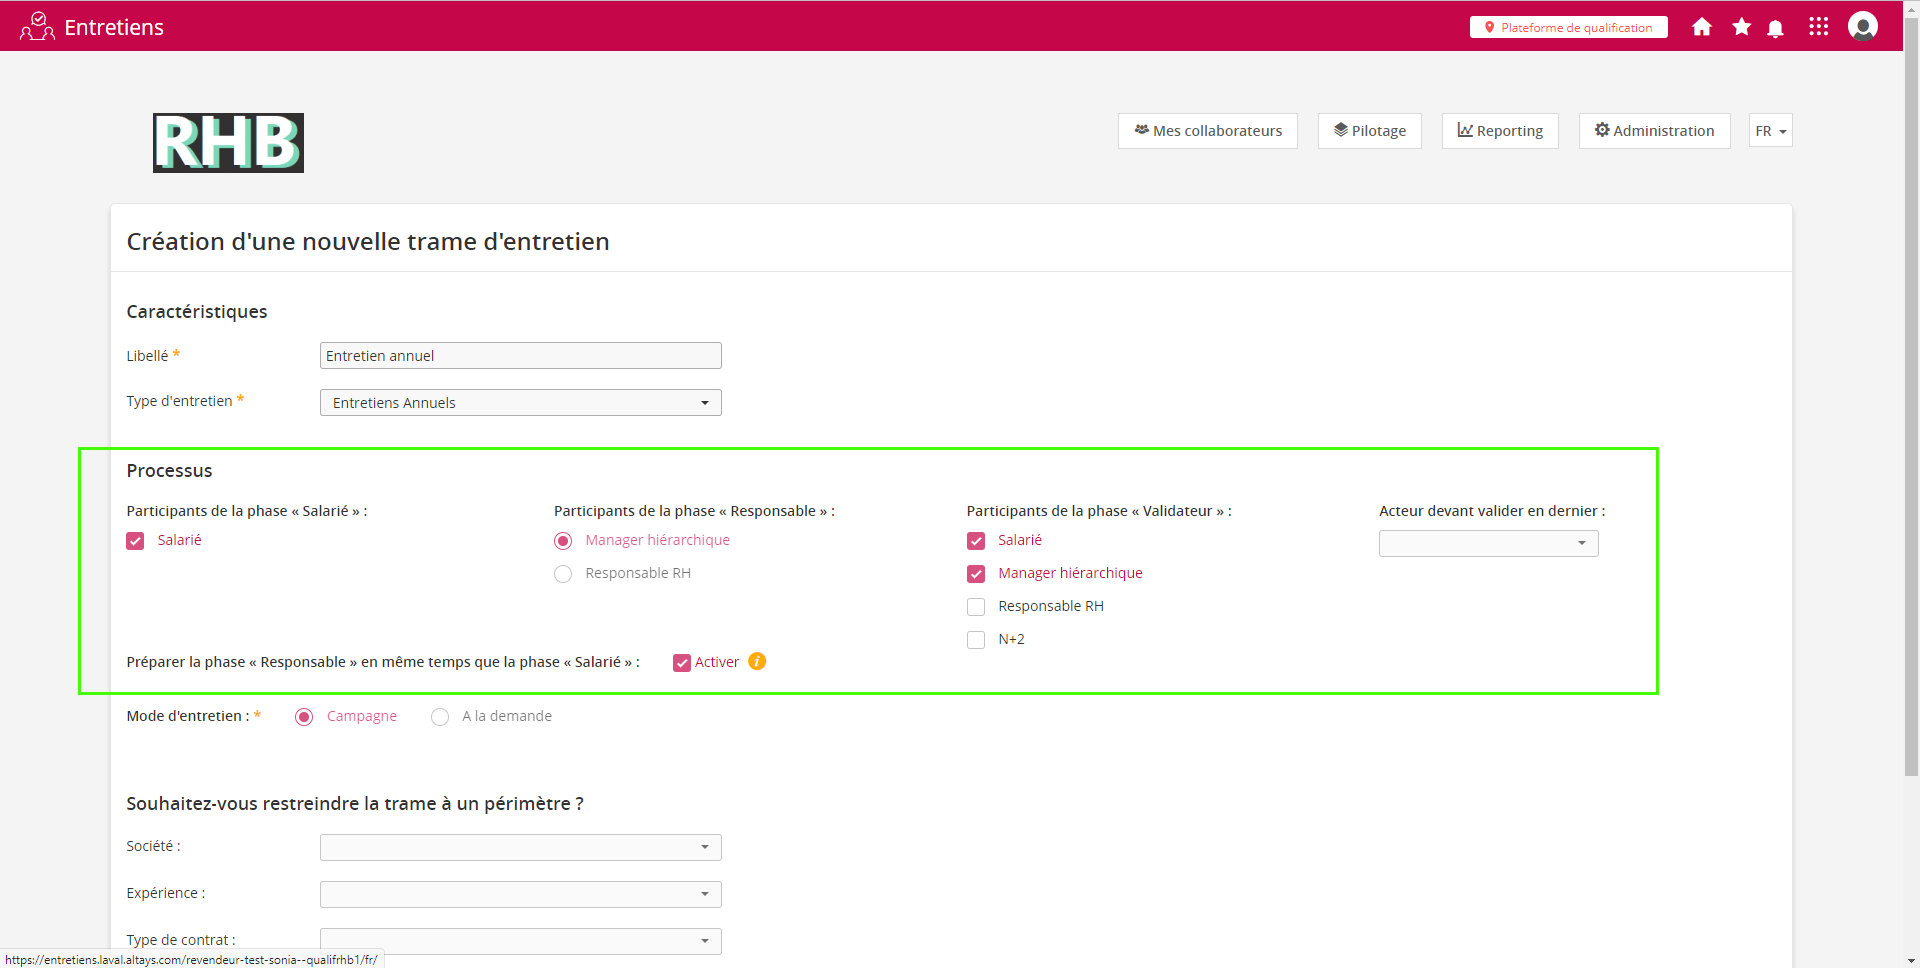Uncheck Salarié in the Validateur phase

[x=976, y=541]
